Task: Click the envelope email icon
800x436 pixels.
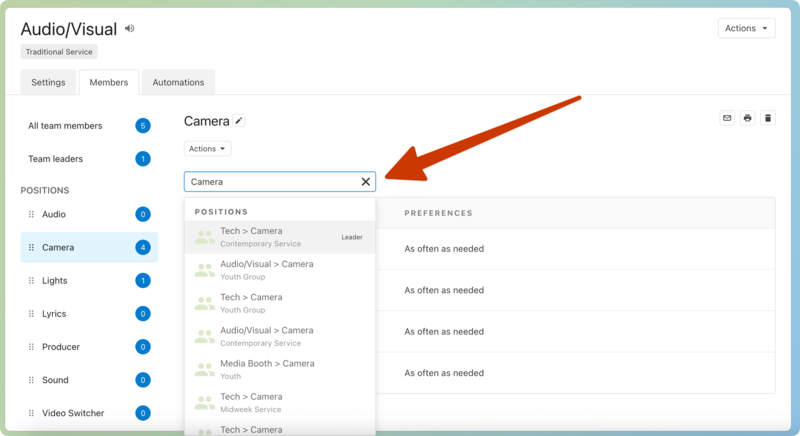Action: pyautogui.click(x=727, y=118)
